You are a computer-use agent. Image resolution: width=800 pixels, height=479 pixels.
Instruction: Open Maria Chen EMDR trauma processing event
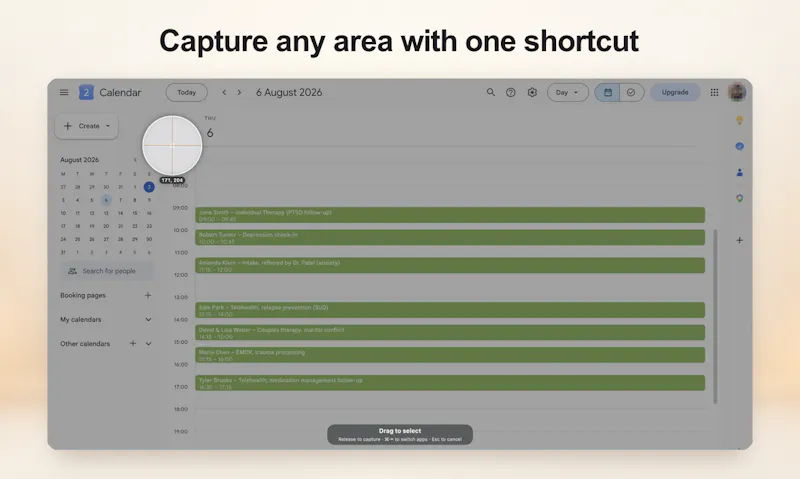click(x=450, y=355)
